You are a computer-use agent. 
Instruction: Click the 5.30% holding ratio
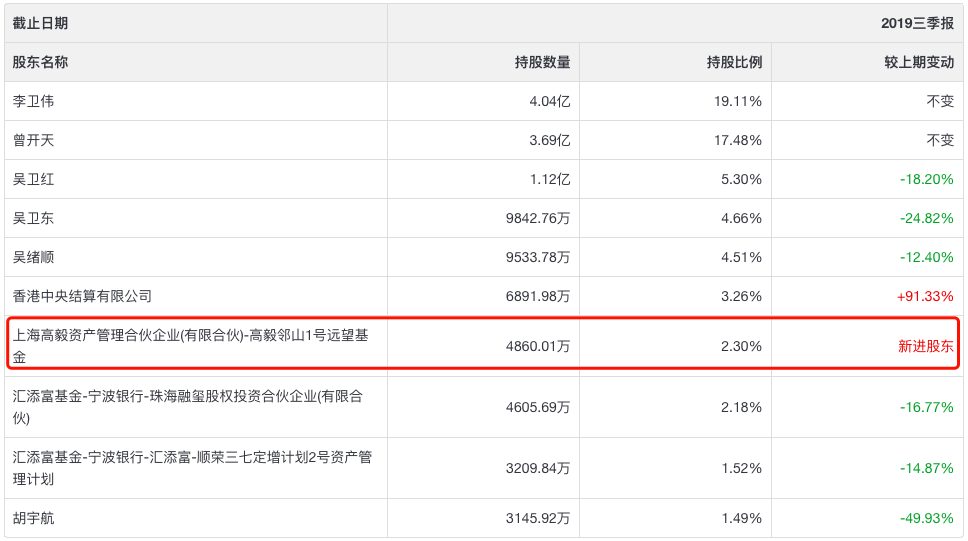click(x=741, y=179)
